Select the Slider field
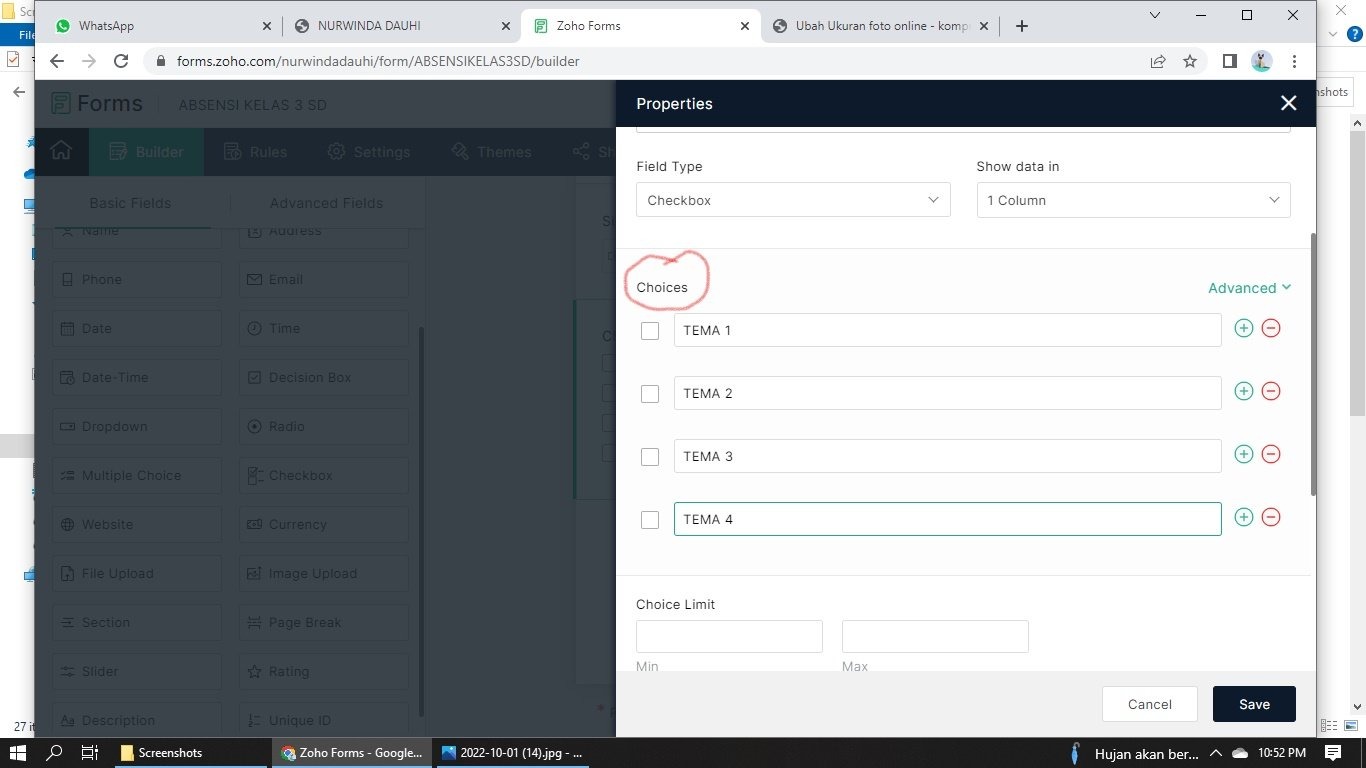This screenshot has width=1366, height=768. coord(137,671)
